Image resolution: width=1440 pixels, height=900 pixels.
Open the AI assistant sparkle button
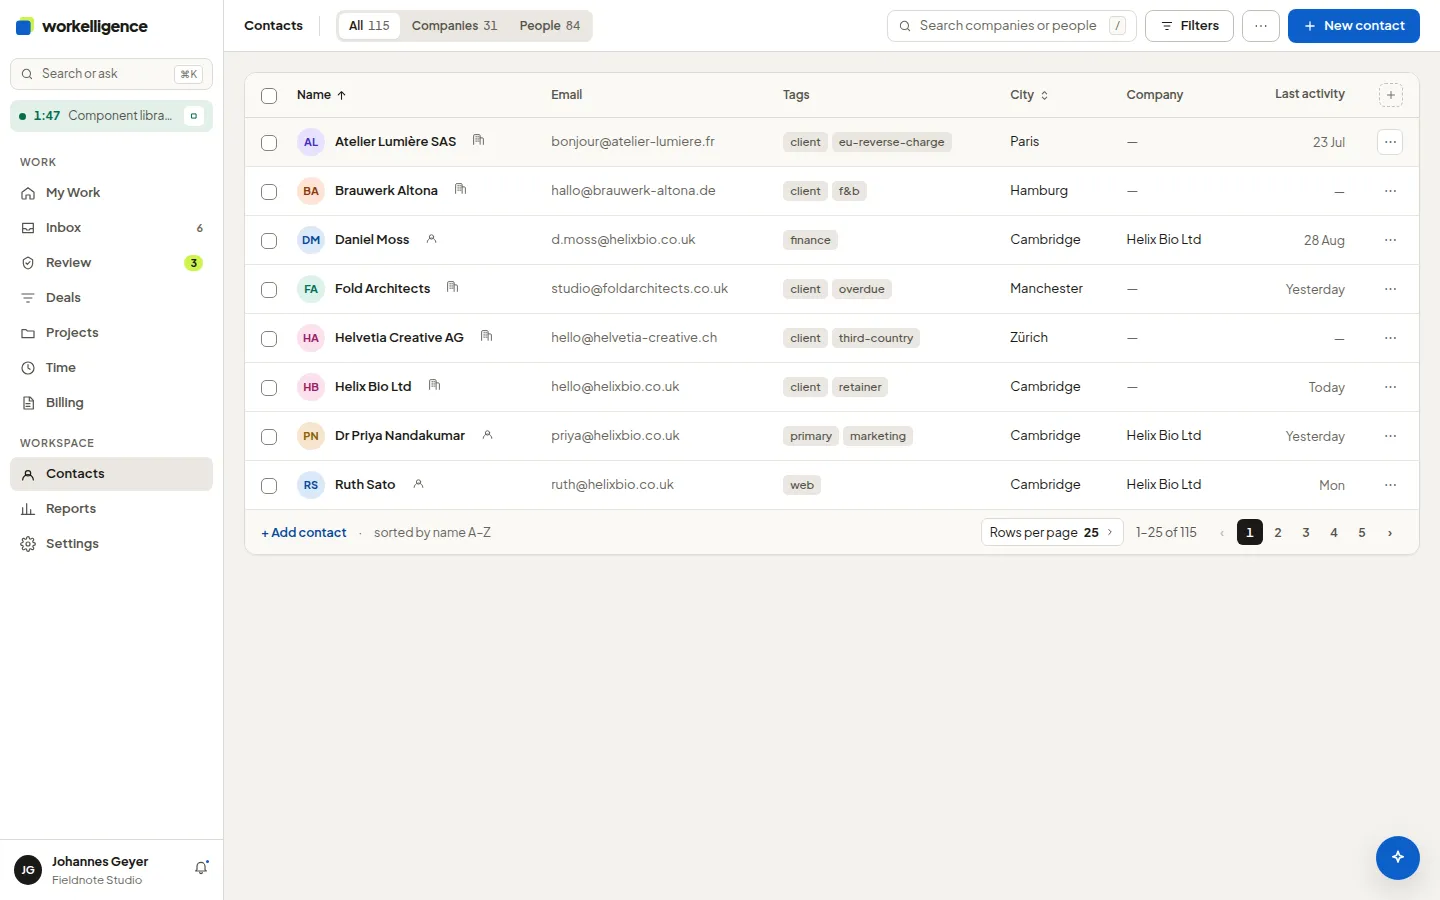point(1397,857)
